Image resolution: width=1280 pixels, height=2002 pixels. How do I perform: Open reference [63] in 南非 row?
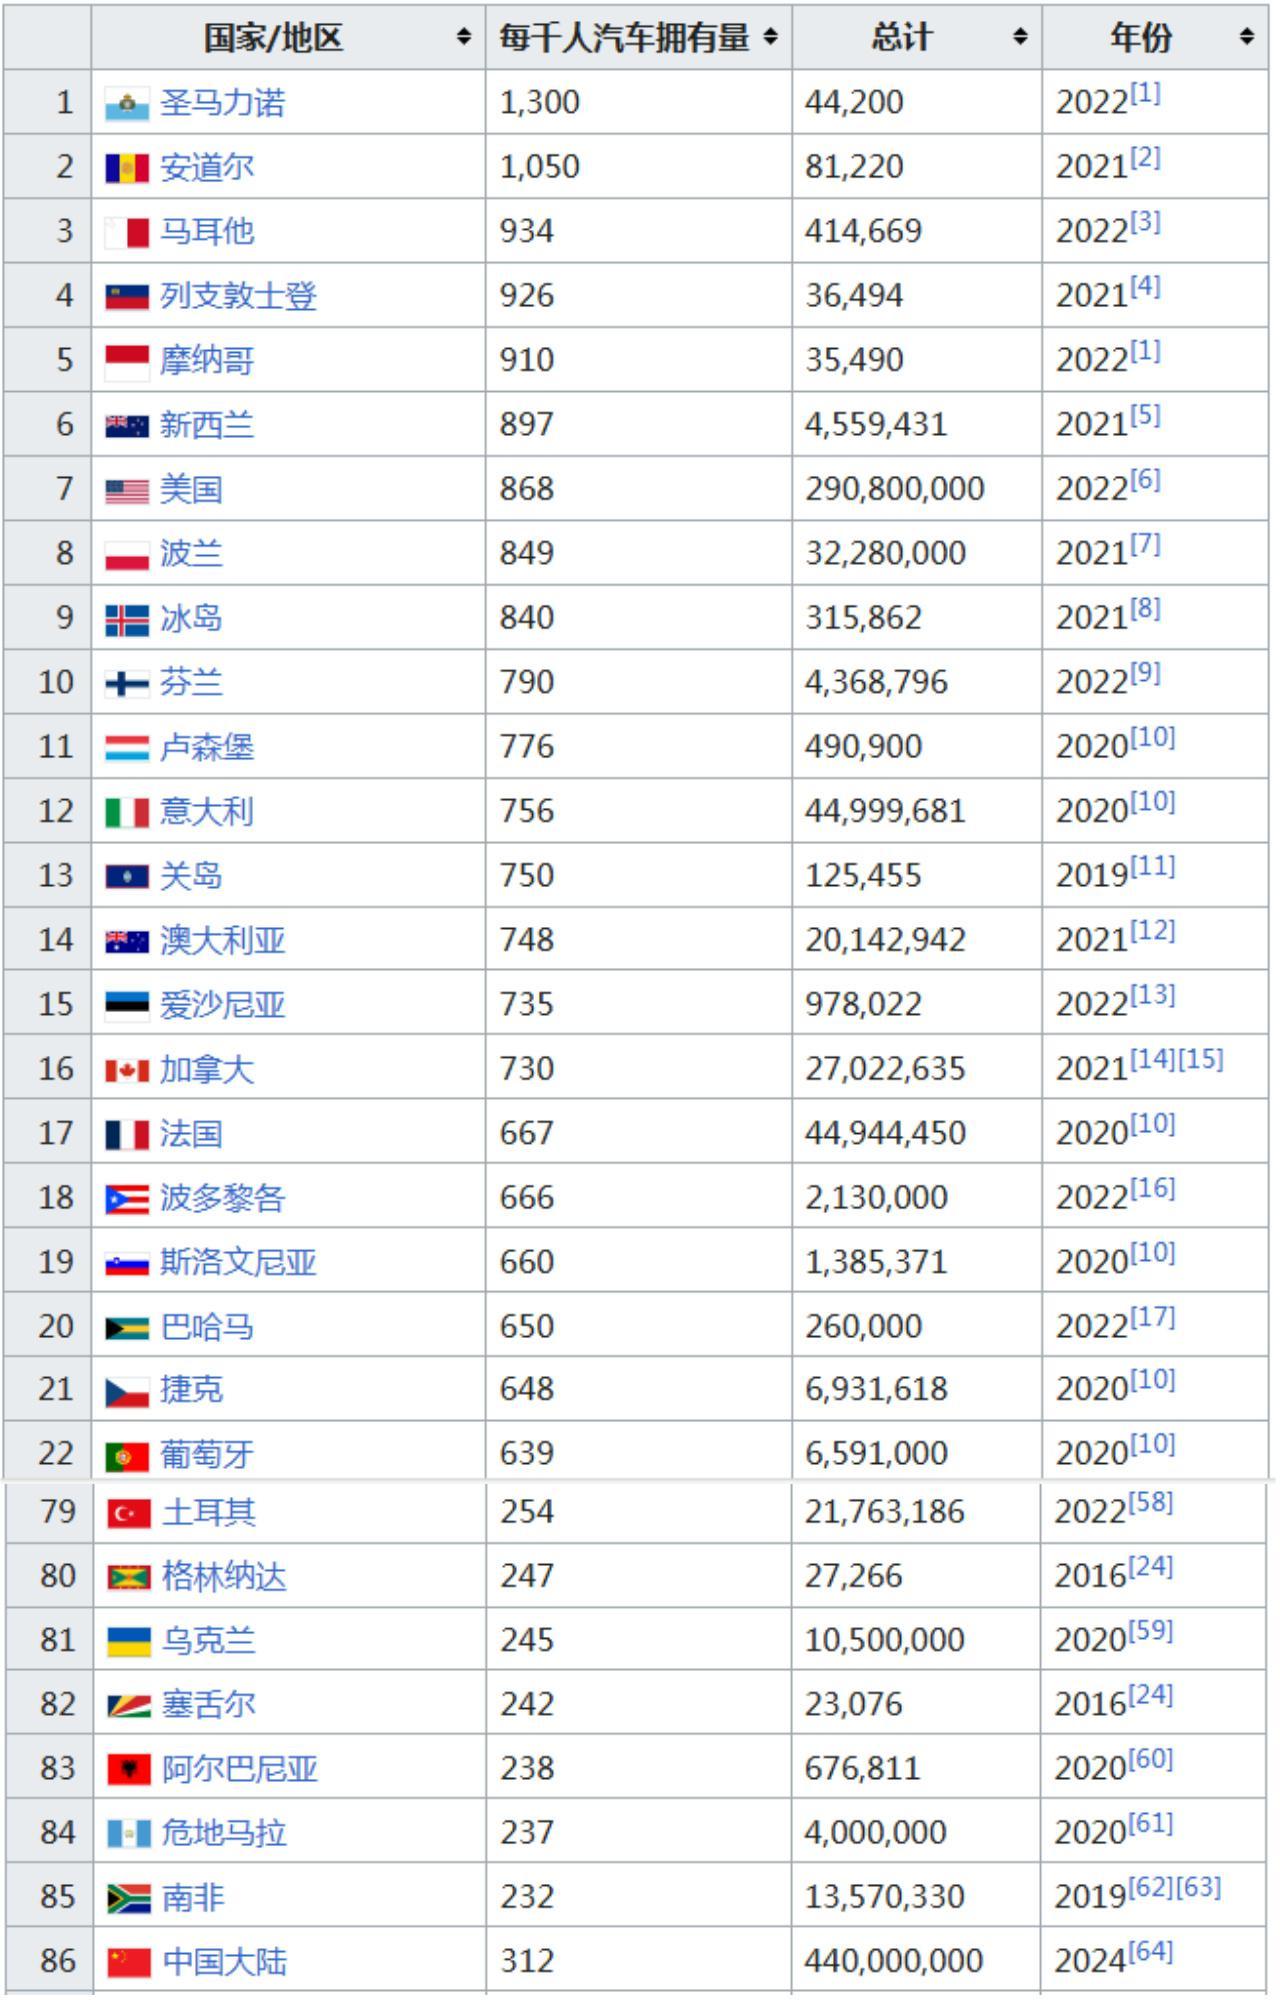1198,1888
